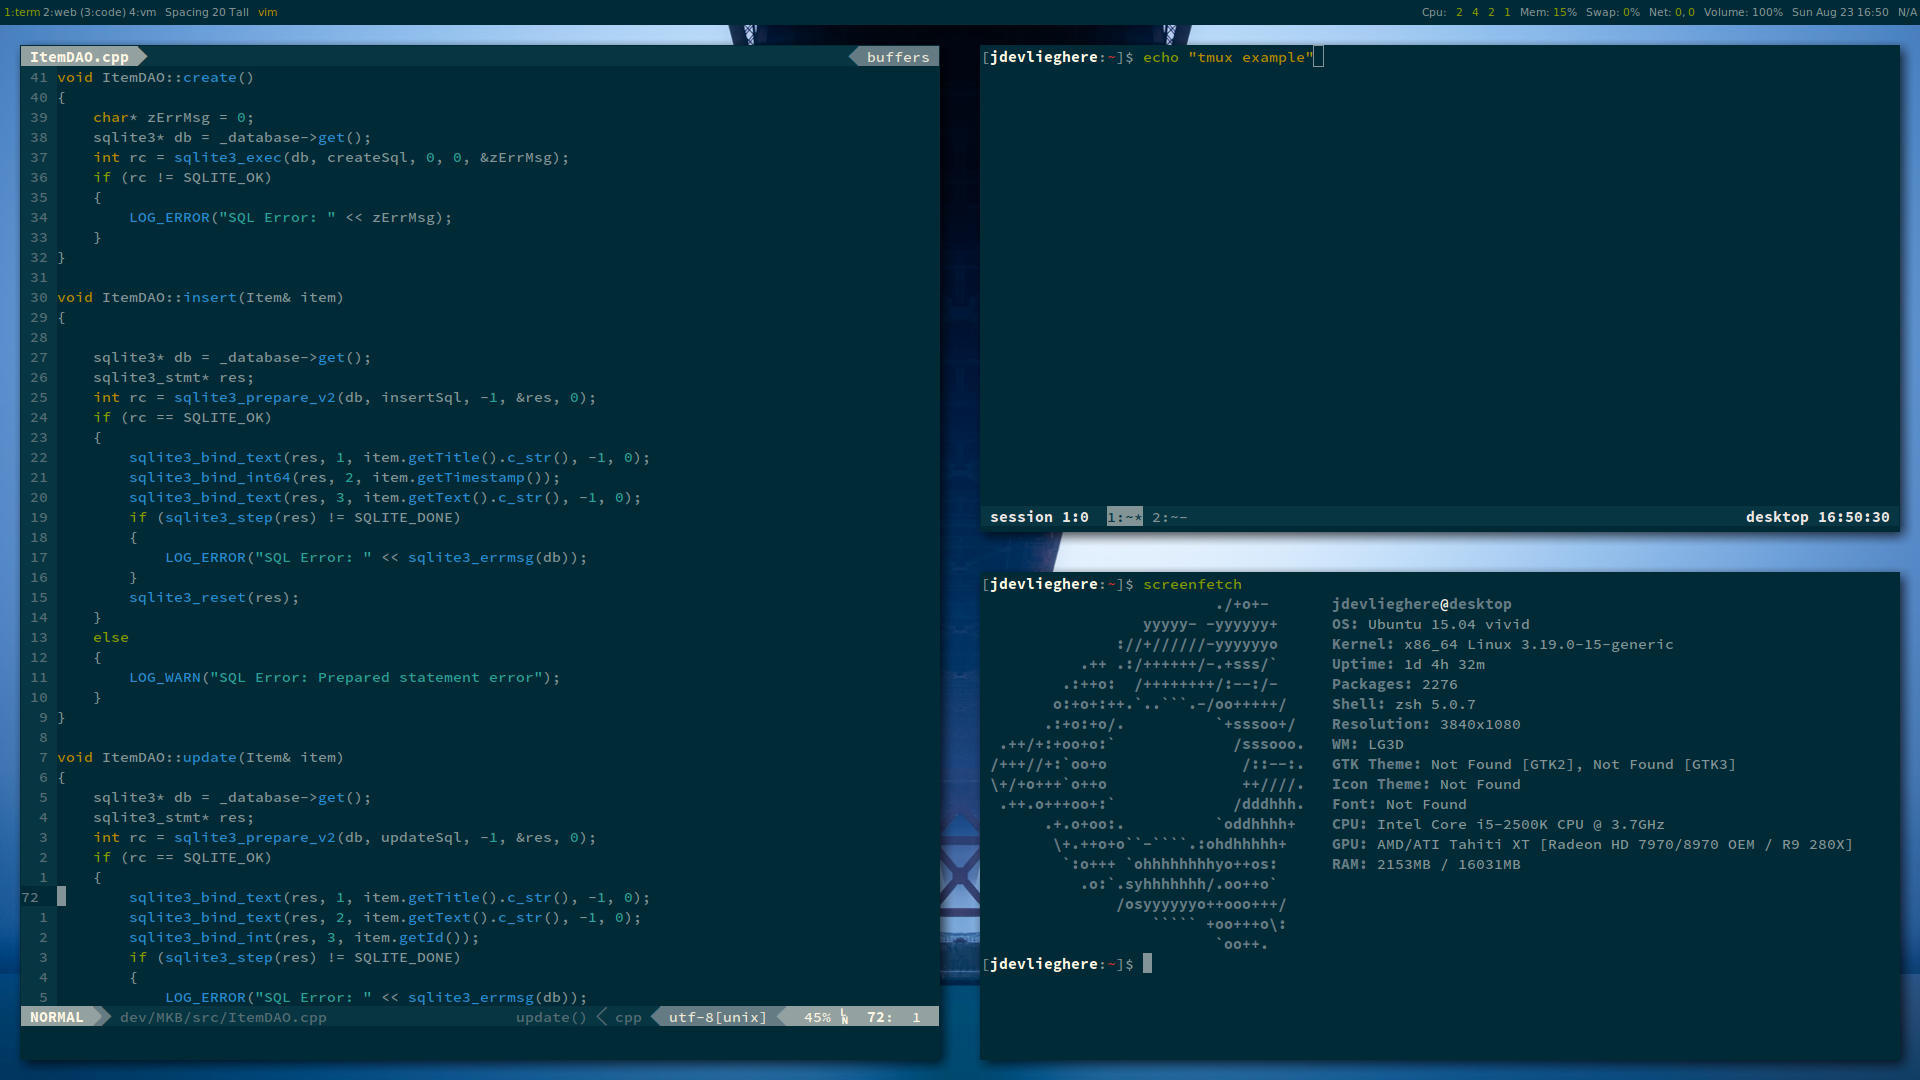Select the ItemDAO.cpp buffer tab
The height and width of the screenshot is (1080, 1920).
(79, 57)
